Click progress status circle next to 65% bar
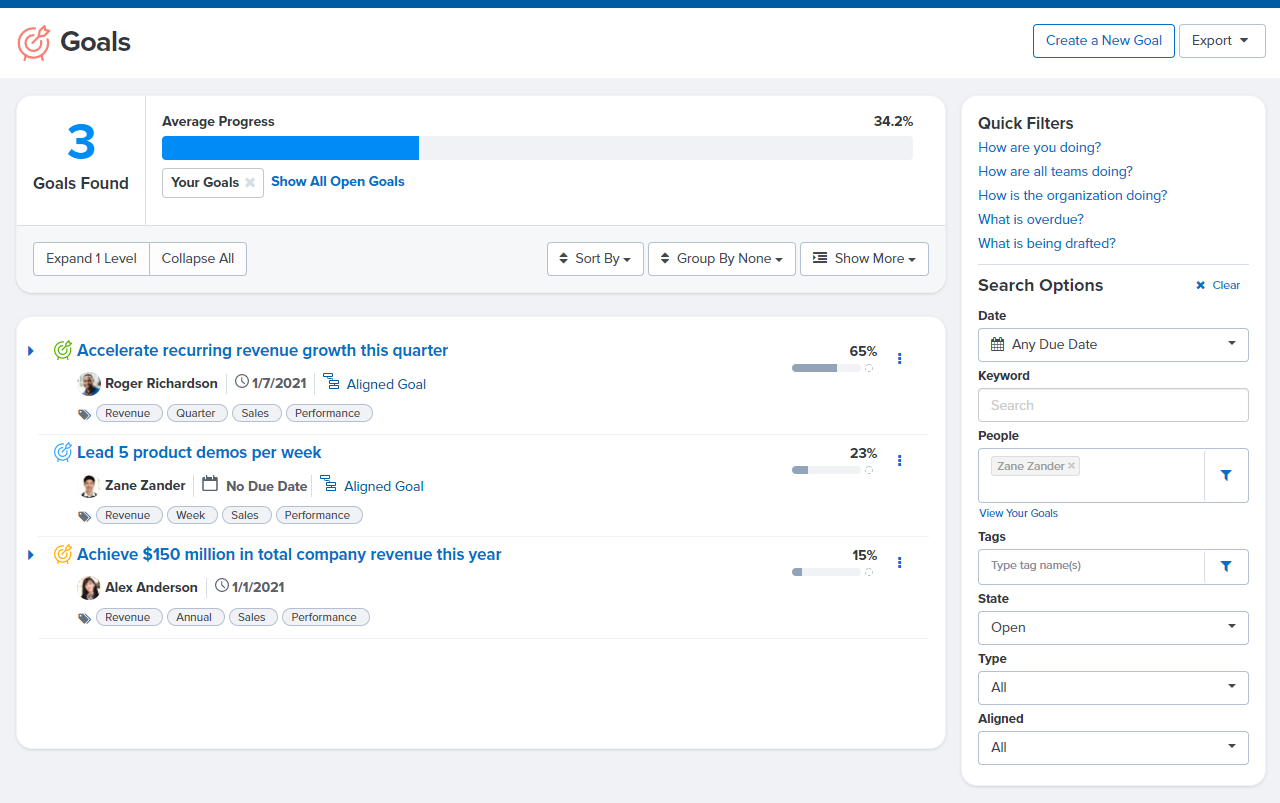1280x803 pixels. 869,368
